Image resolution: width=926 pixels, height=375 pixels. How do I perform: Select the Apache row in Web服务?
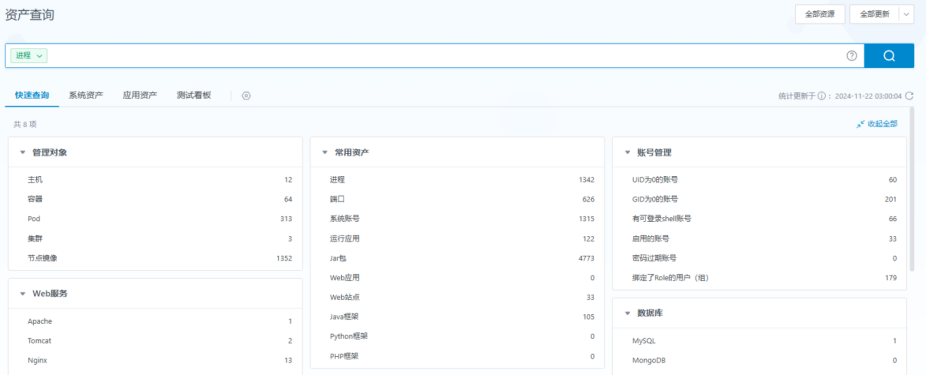pyautogui.click(x=155, y=321)
